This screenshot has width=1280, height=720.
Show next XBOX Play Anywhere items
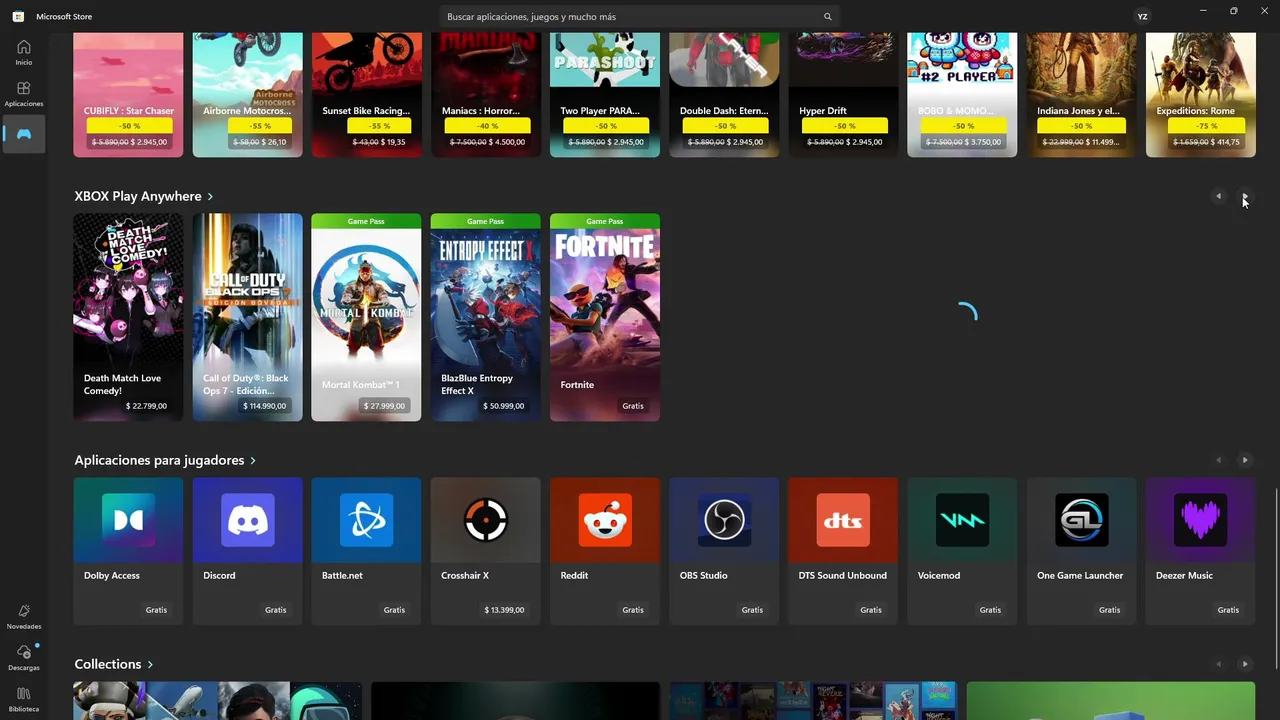(1245, 196)
